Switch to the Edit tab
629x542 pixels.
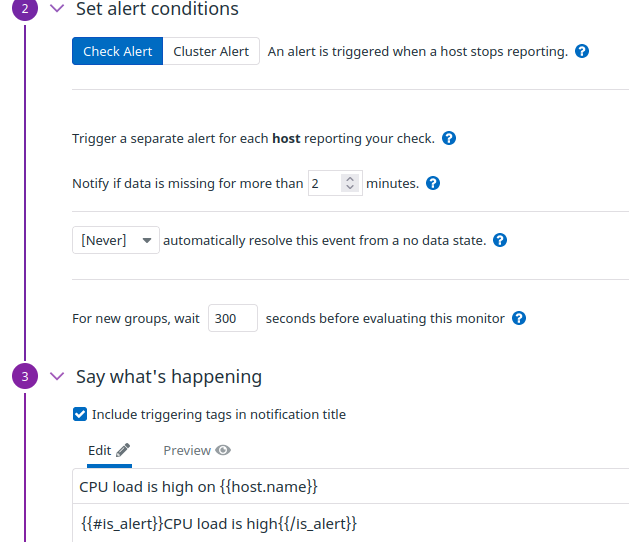[x=109, y=451]
